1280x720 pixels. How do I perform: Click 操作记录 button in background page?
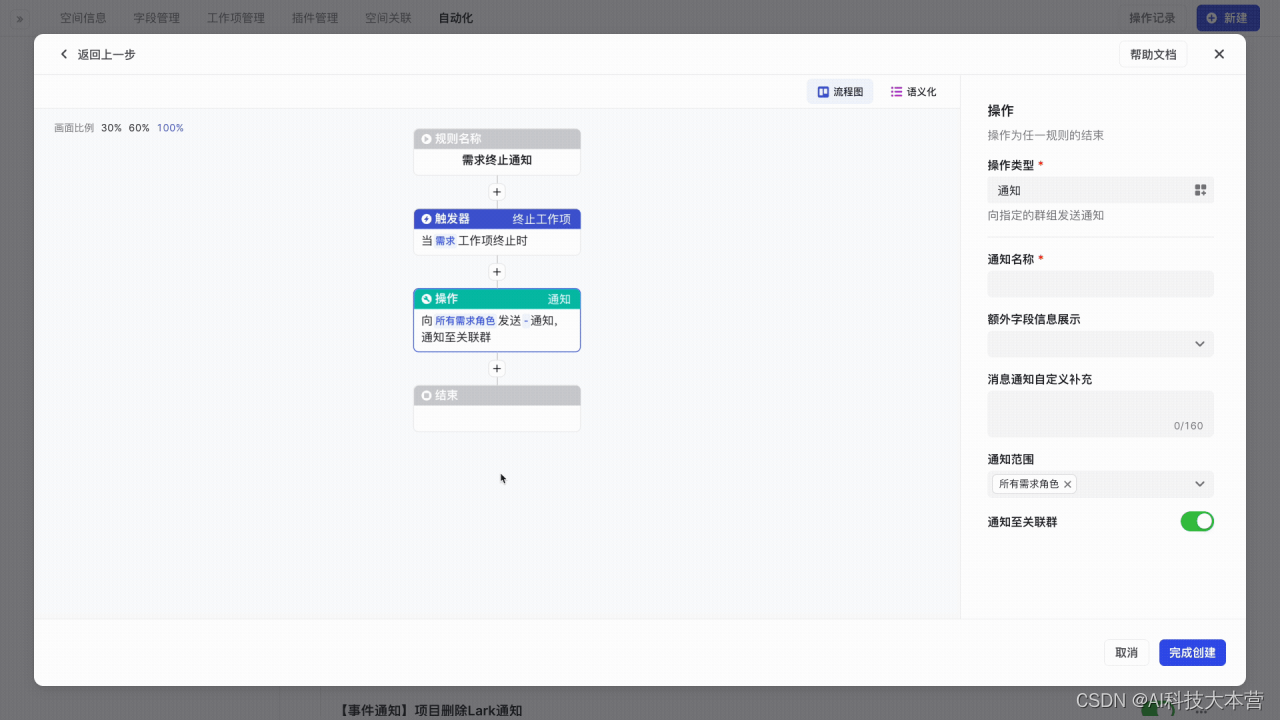pyautogui.click(x=1152, y=18)
